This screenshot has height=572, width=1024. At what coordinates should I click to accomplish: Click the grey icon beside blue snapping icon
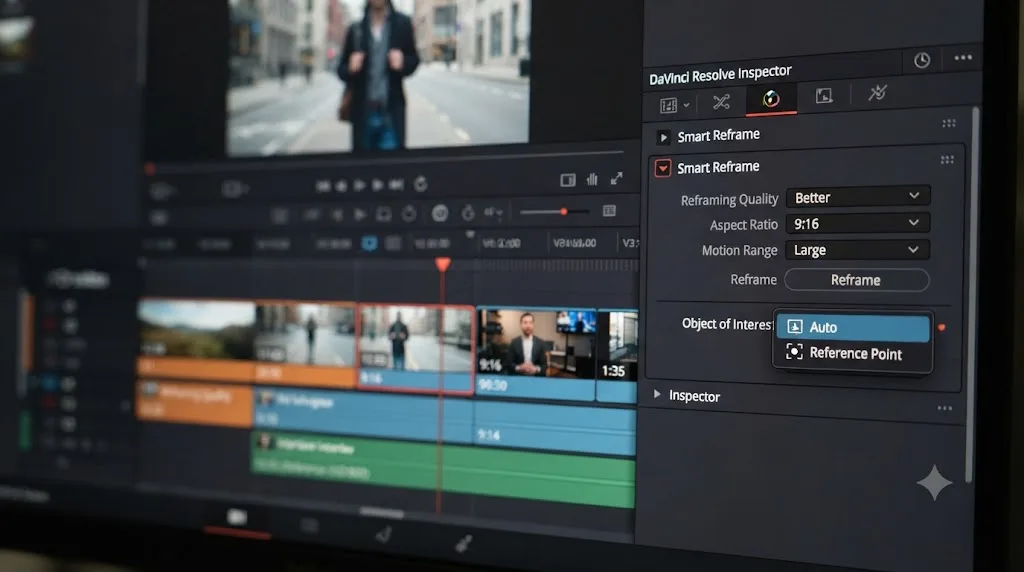393,244
